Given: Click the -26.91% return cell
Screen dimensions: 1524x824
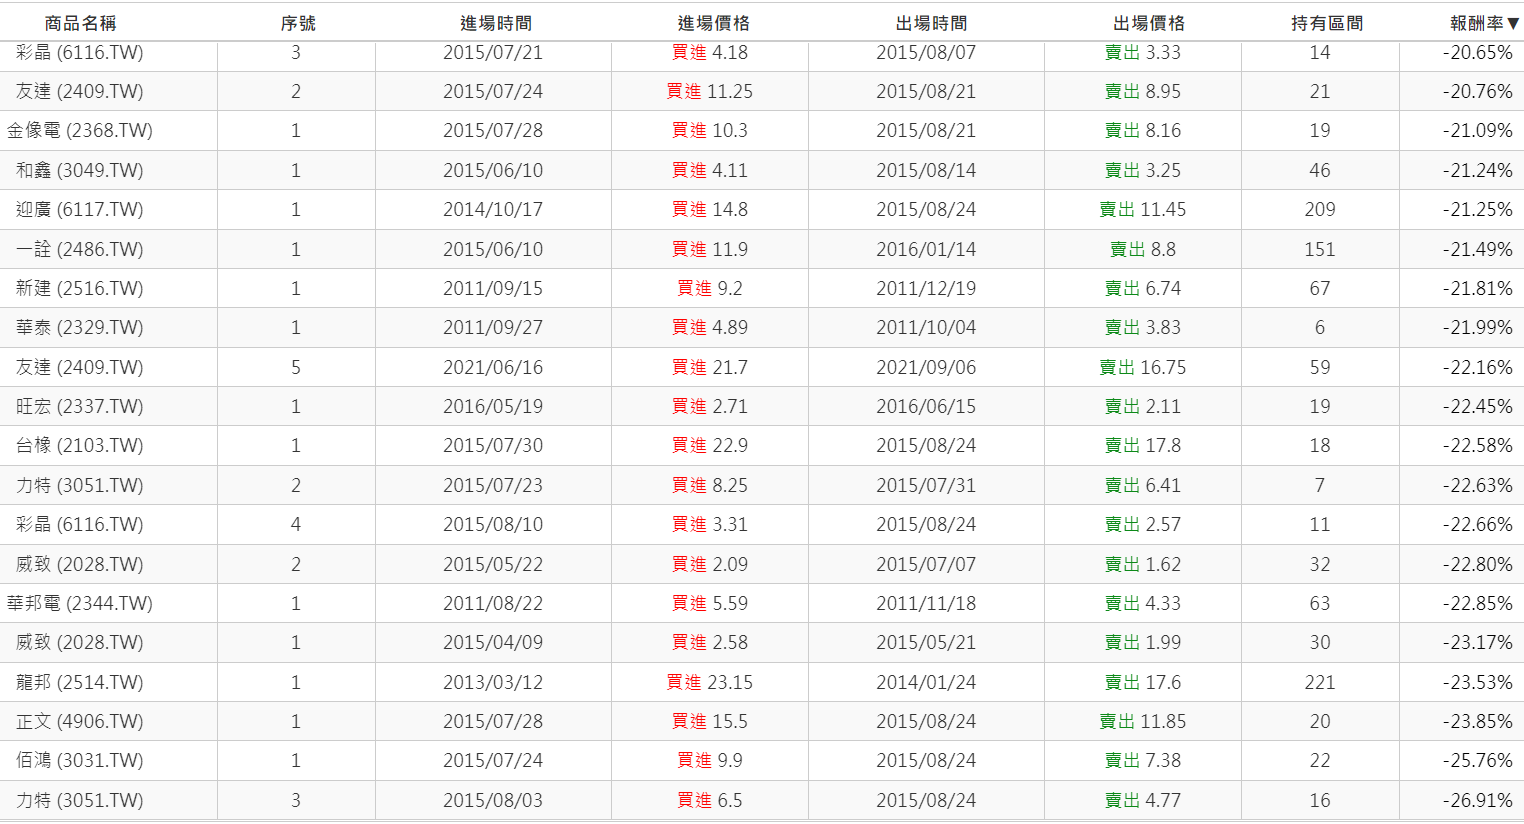Looking at the screenshot, I should (1476, 801).
